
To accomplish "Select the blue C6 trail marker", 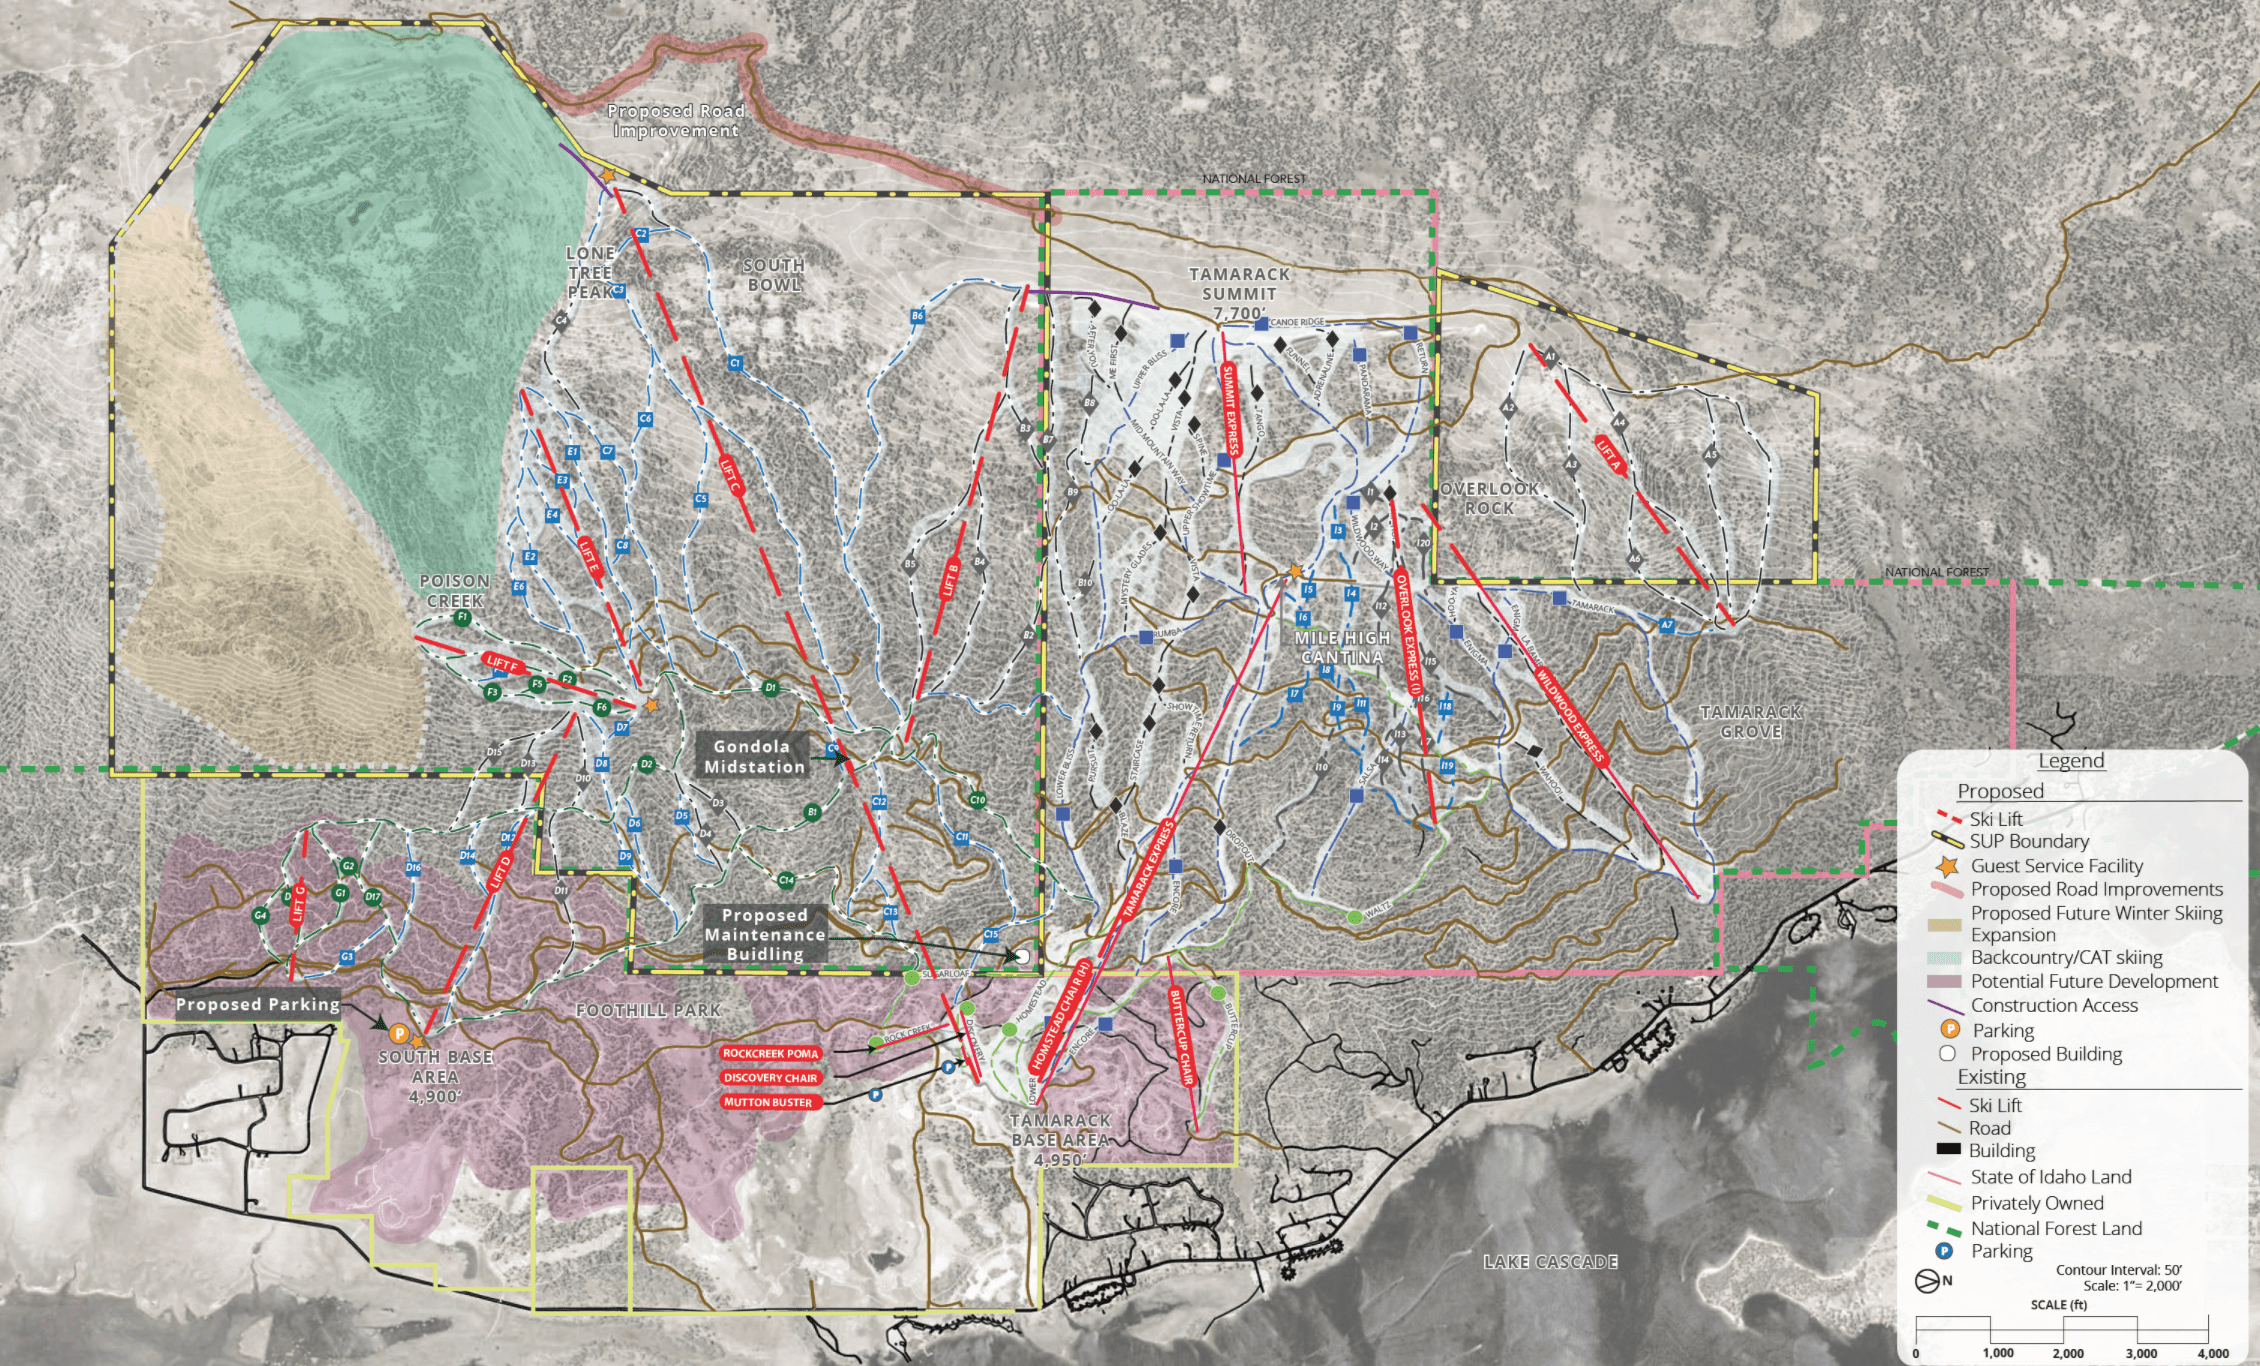I will tap(645, 419).
